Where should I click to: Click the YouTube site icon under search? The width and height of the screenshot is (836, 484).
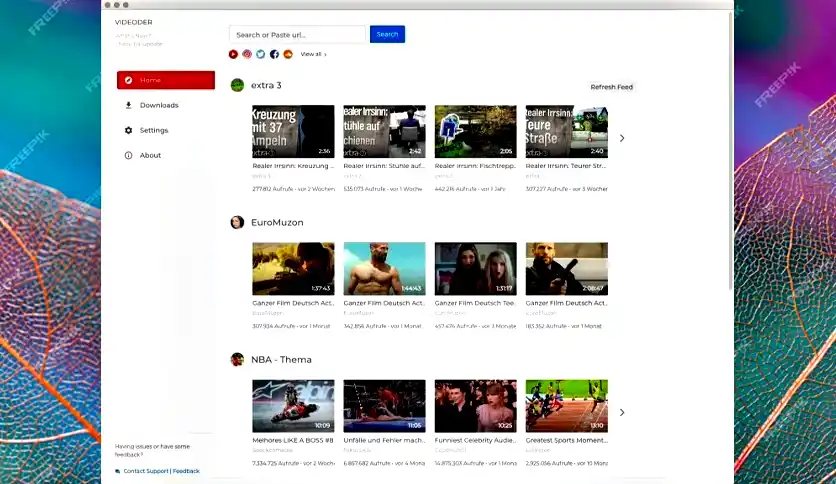point(233,54)
